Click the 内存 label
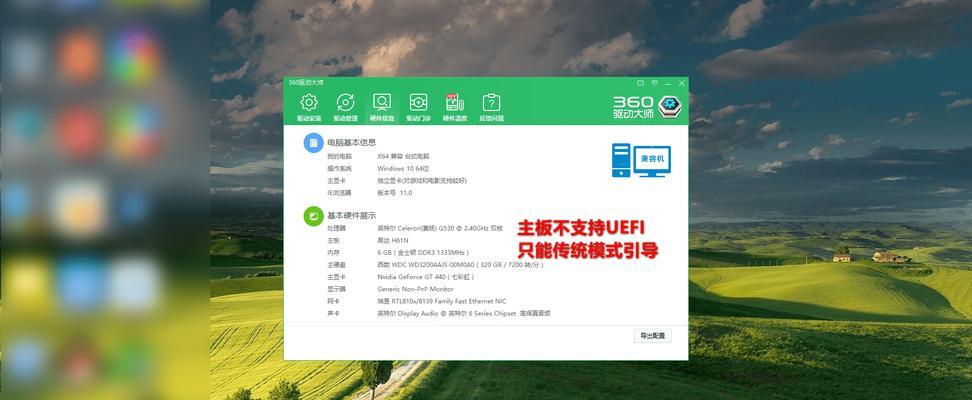The height and width of the screenshot is (400, 972). tap(334, 253)
